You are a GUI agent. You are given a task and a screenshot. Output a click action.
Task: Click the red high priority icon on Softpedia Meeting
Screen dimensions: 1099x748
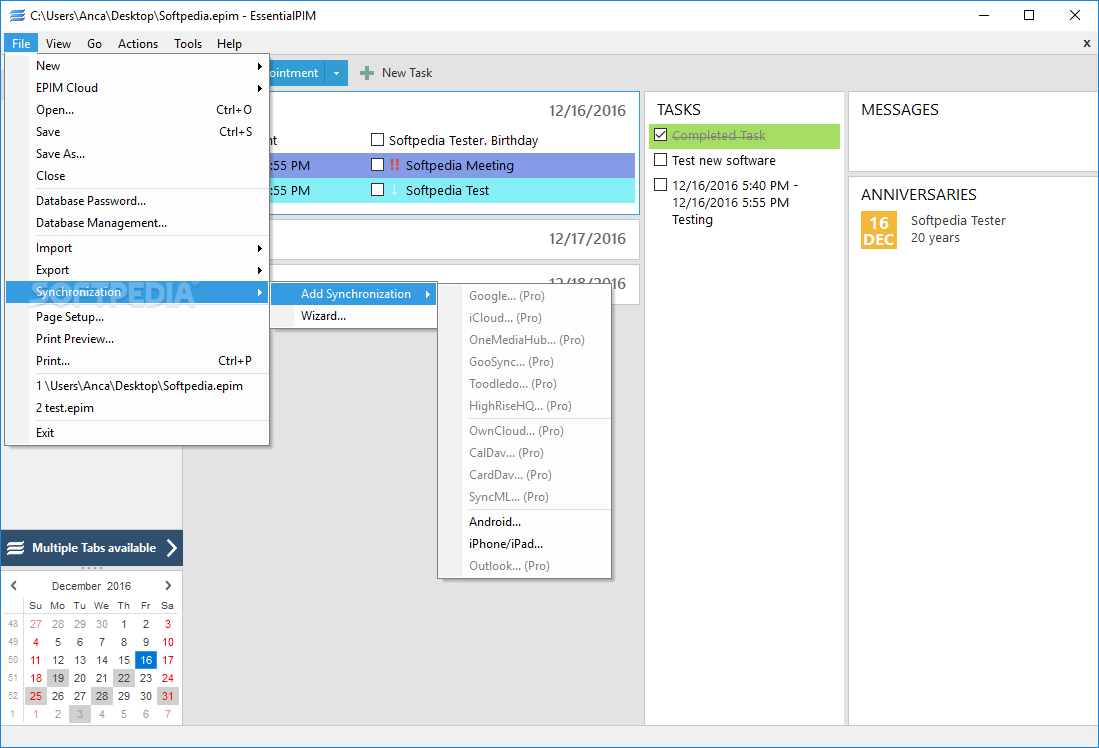(x=395, y=165)
